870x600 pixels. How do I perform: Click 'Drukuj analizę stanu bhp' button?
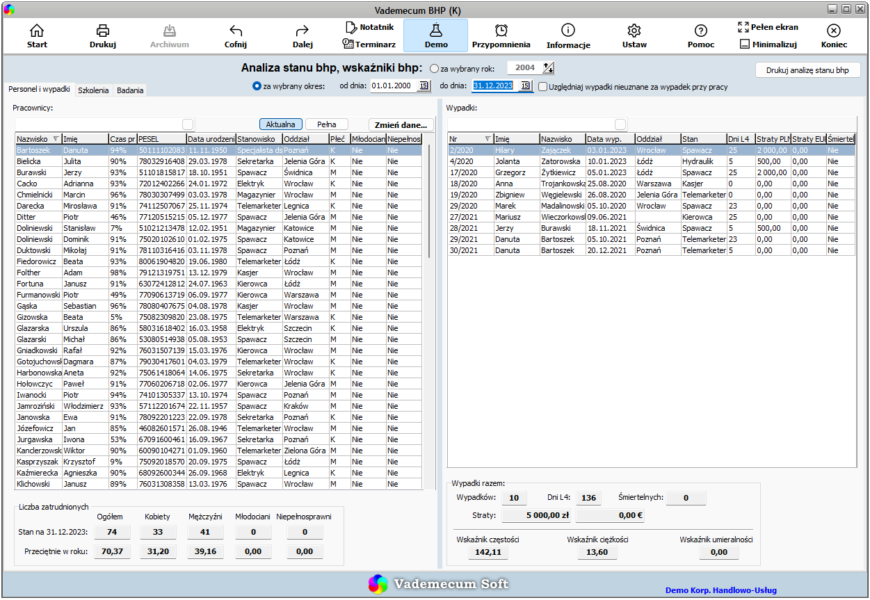coord(807,70)
